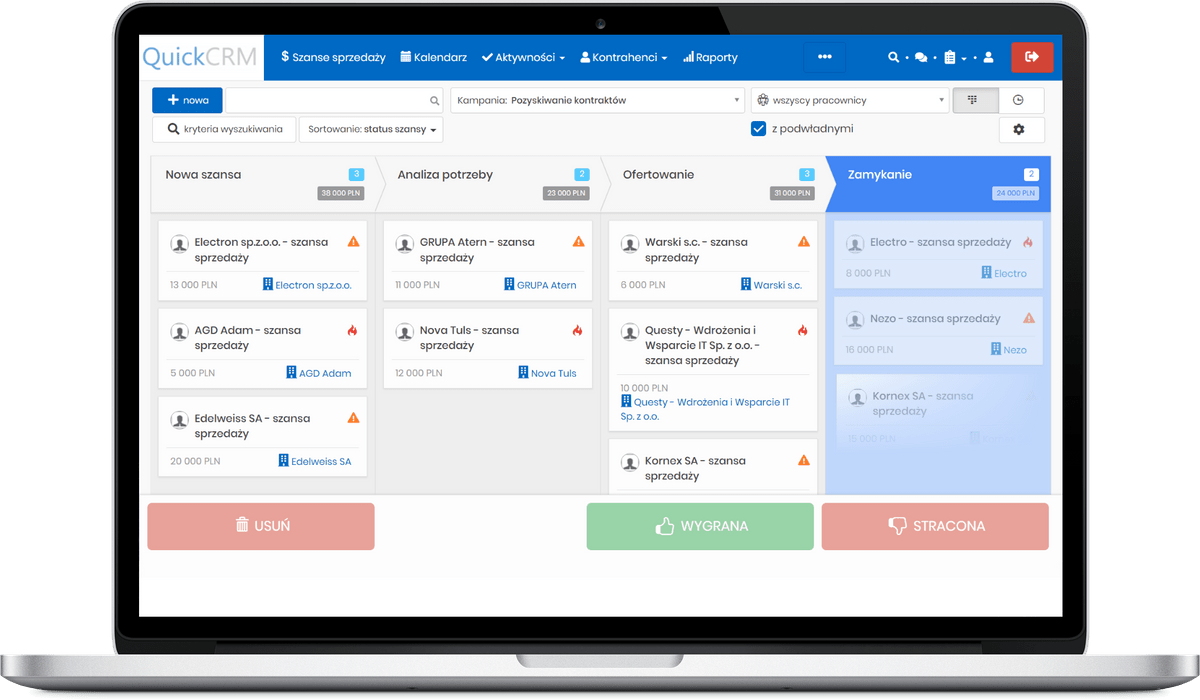Go to Kalendarz in the navigation bar
1200x700 pixels.
[433, 57]
